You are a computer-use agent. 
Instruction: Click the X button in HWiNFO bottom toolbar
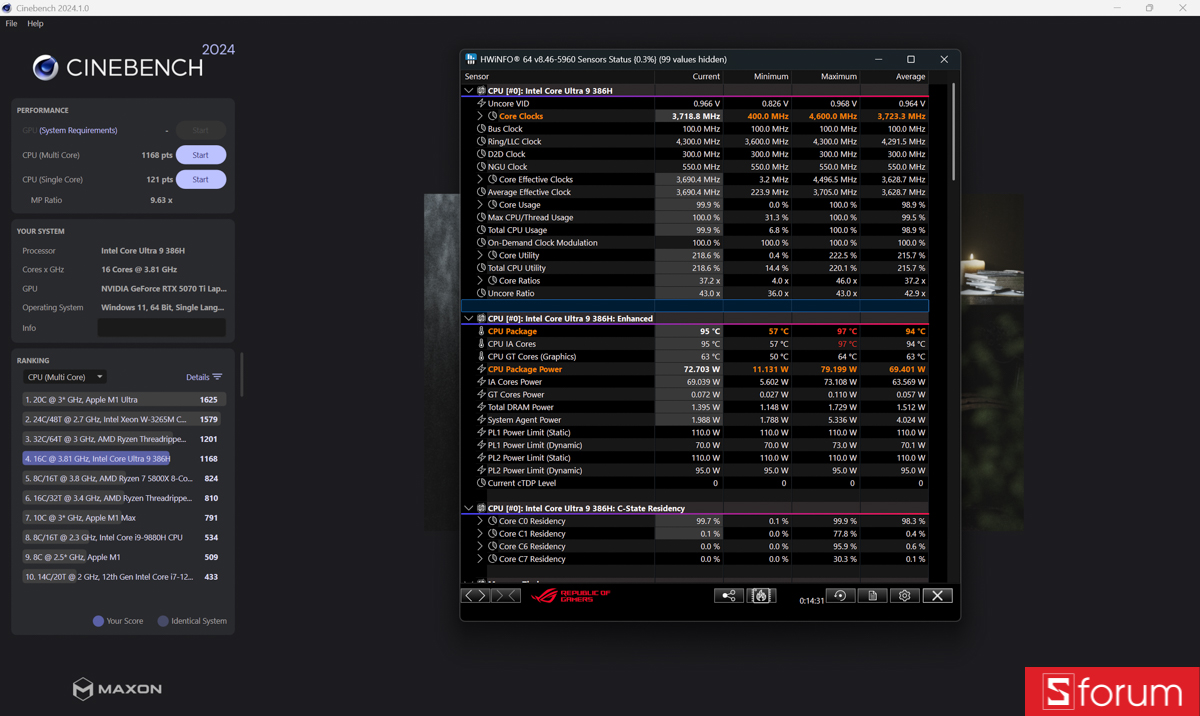pos(937,596)
